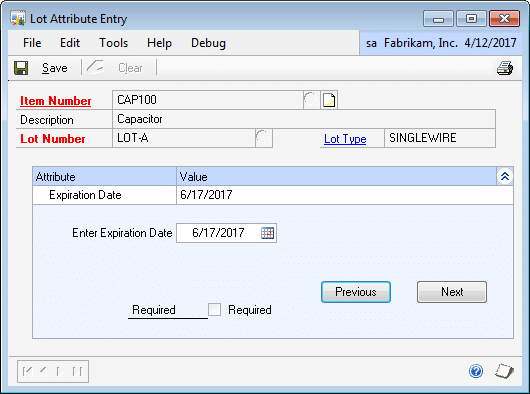
Task: Click the Clear toolbar label
Action: point(130,68)
